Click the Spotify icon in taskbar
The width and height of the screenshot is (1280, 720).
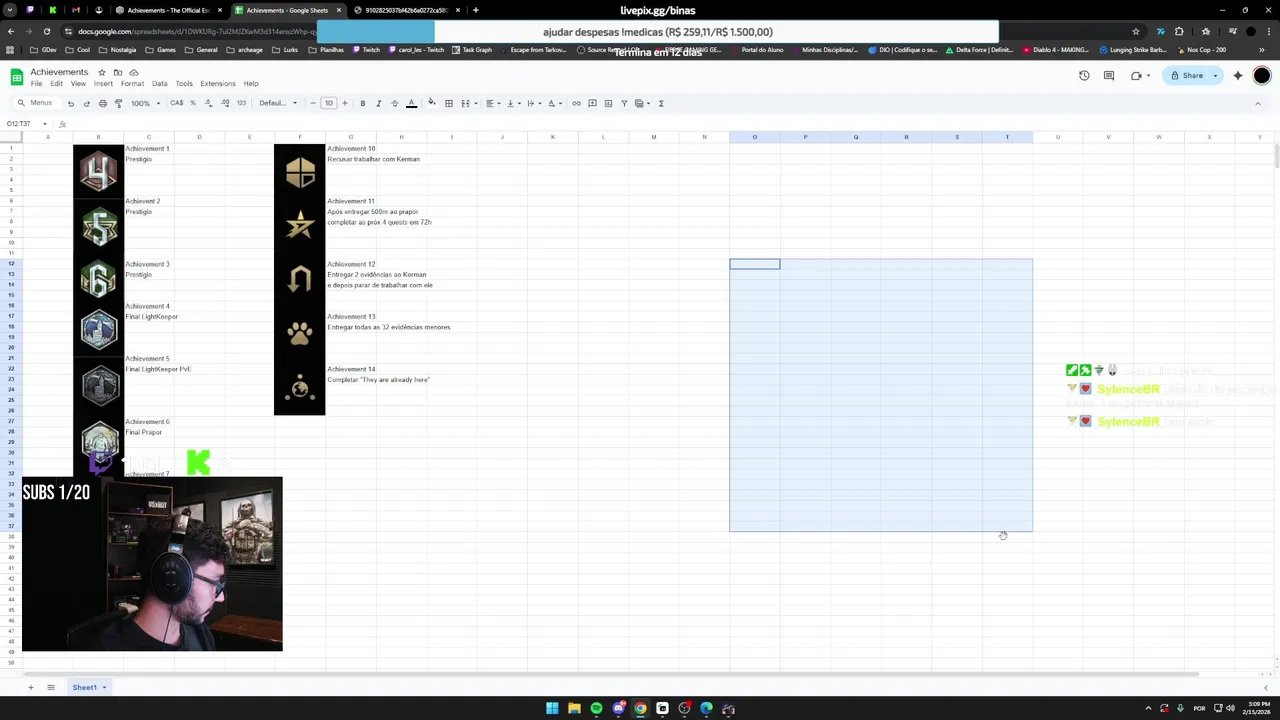(596, 708)
